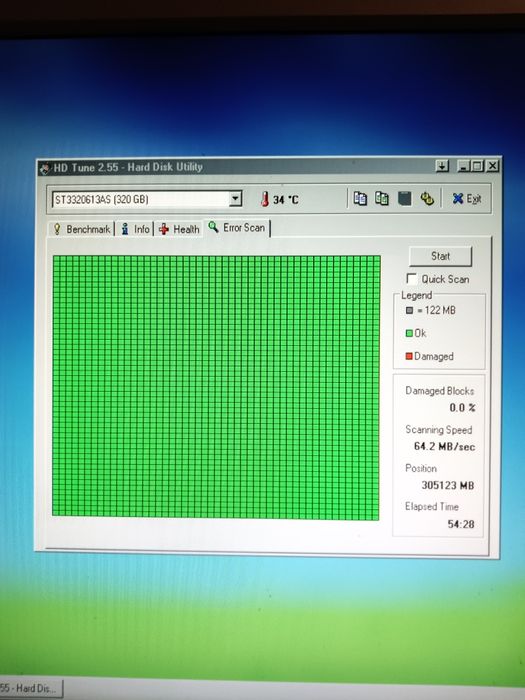Click the 64.2 MB/sec scanning speed value

pos(444,446)
